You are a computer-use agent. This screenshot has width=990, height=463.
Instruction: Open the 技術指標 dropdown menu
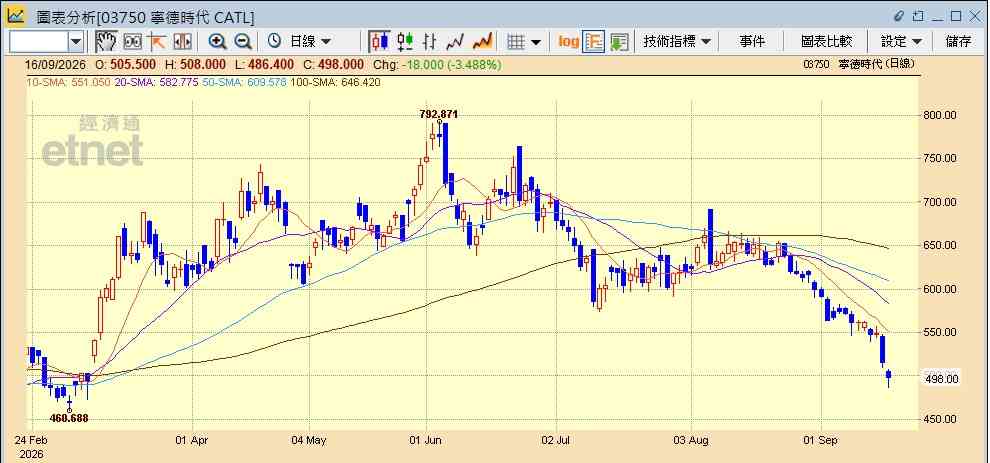click(676, 42)
